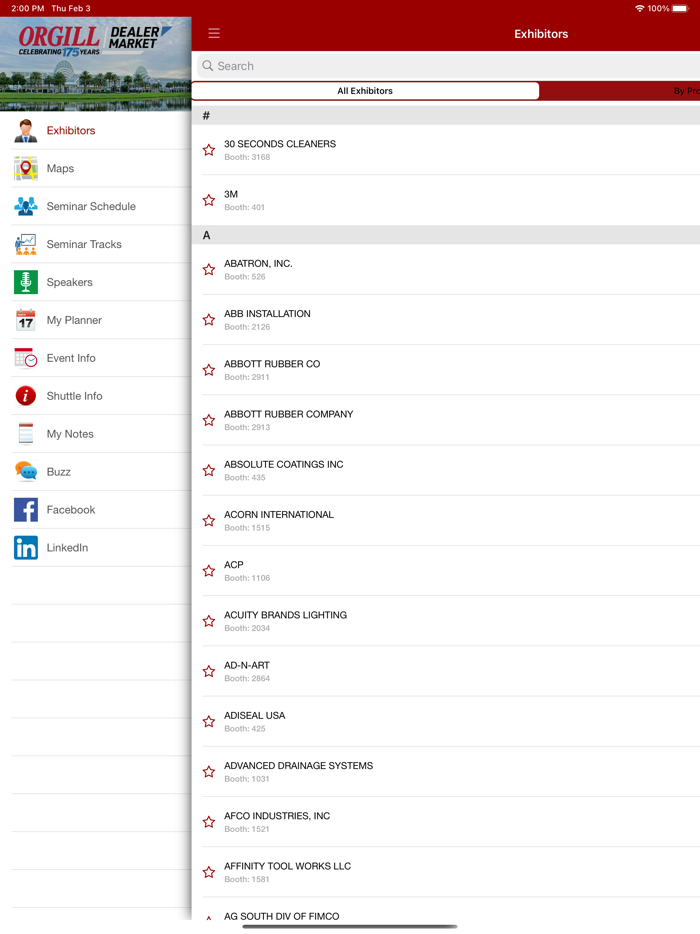Open the Exhibitors sidebar link
The width and height of the screenshot is (700, 934).
(71, 130)
